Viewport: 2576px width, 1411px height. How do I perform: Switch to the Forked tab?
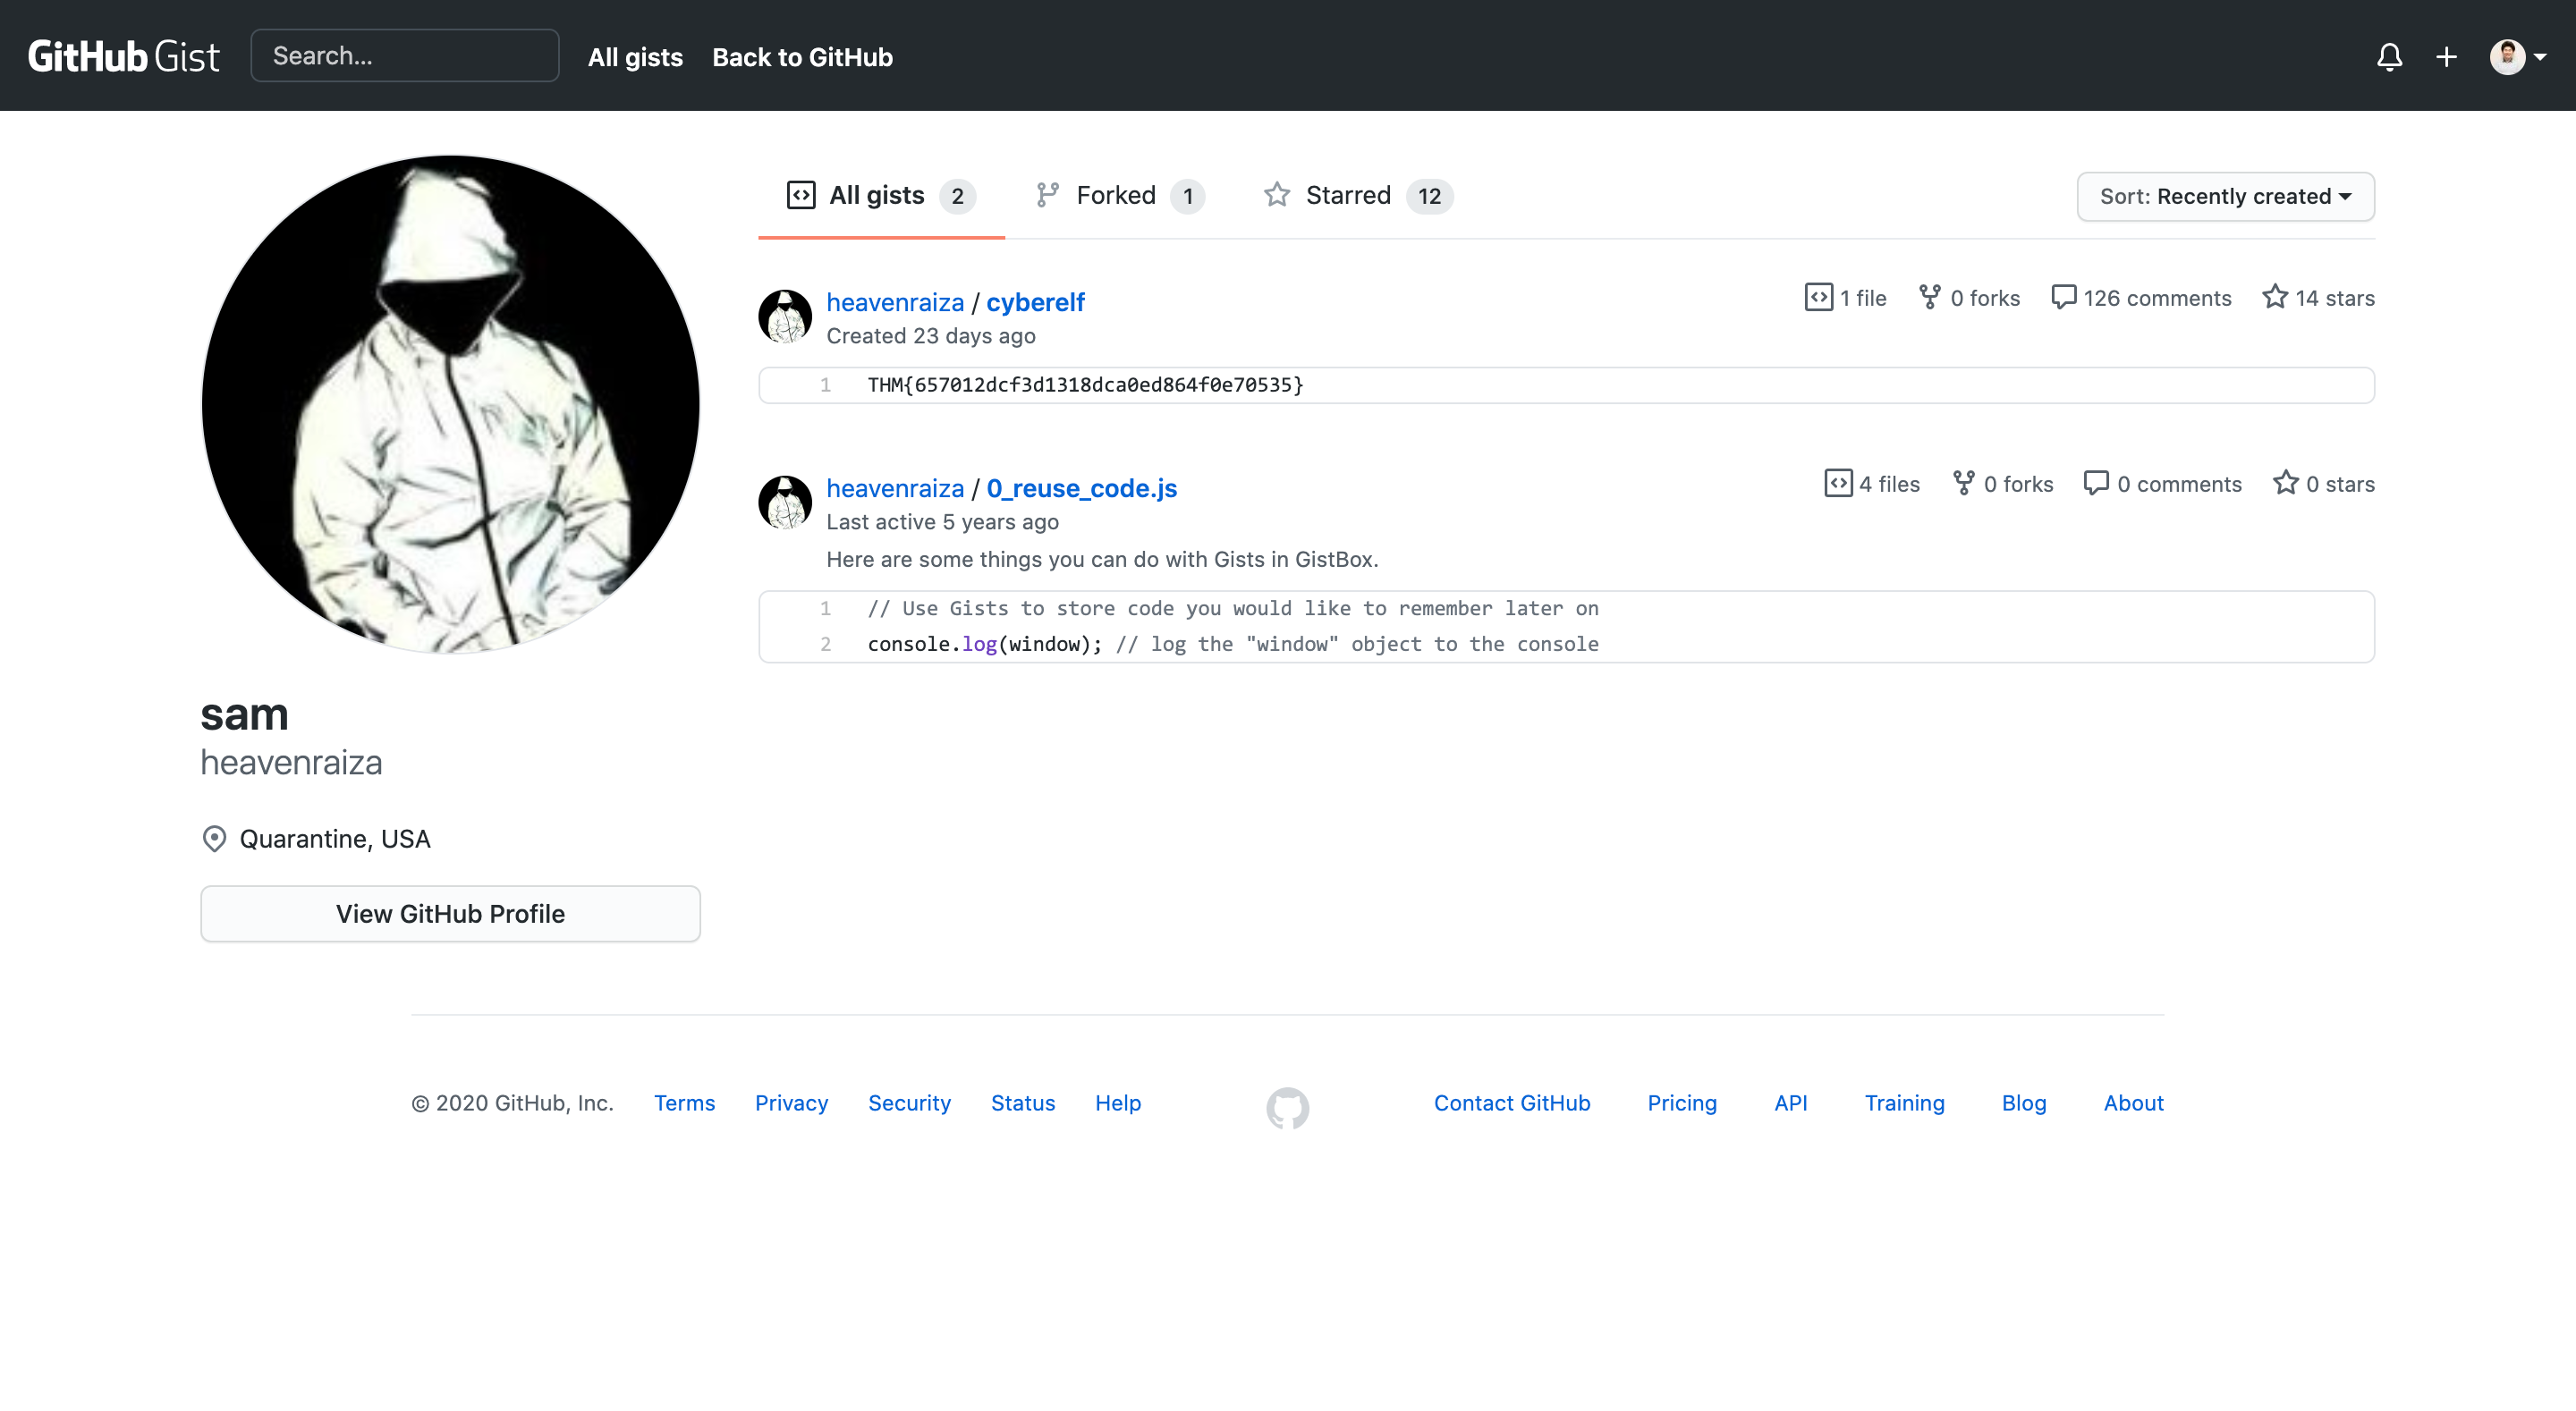(x=1117, y=195)
